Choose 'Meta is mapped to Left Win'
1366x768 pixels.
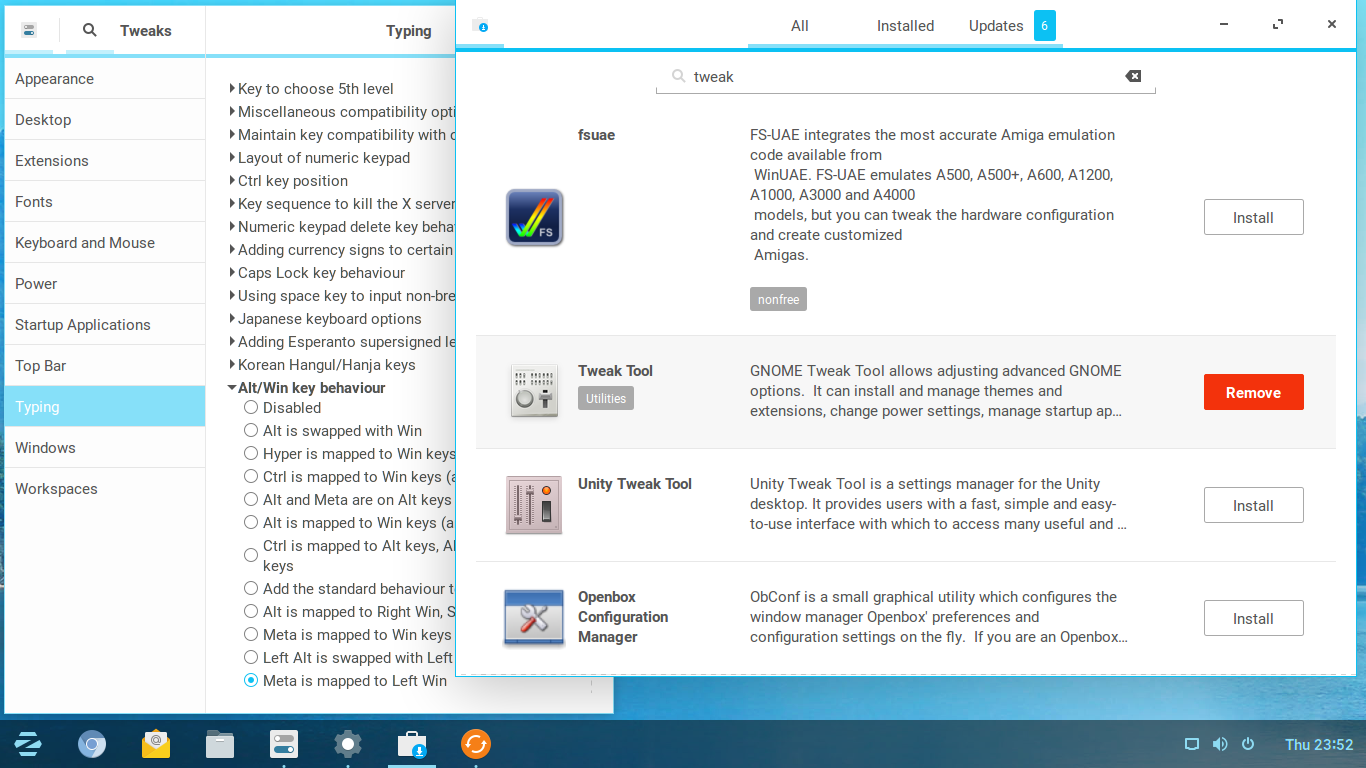(251, 681)
